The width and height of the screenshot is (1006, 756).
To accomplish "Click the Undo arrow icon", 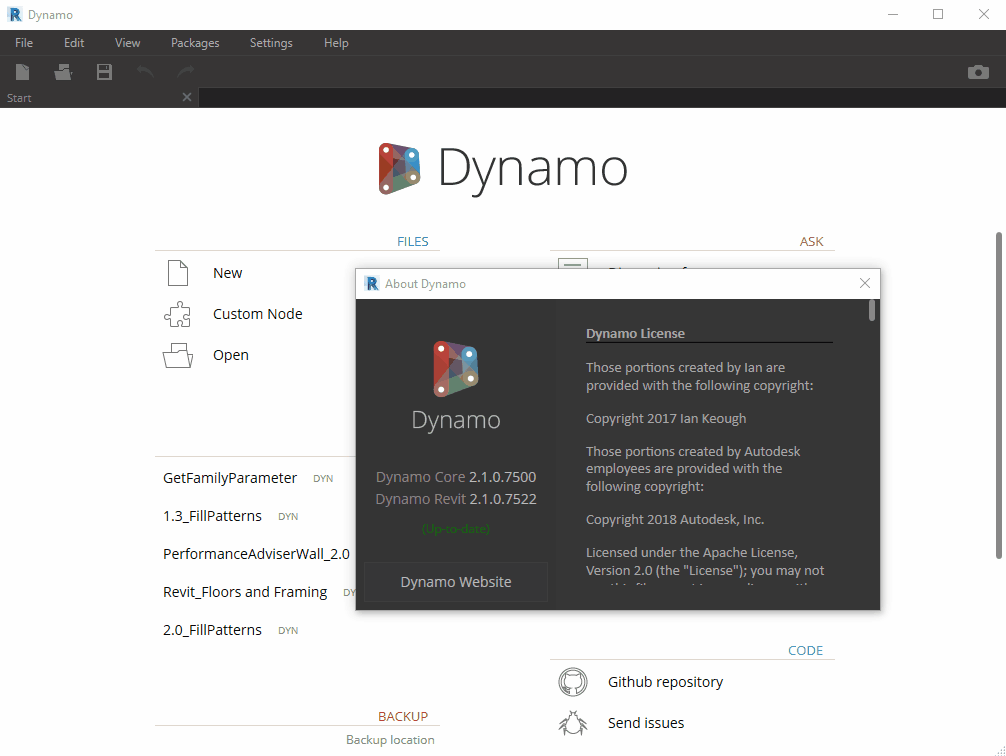I will point(145,71).
